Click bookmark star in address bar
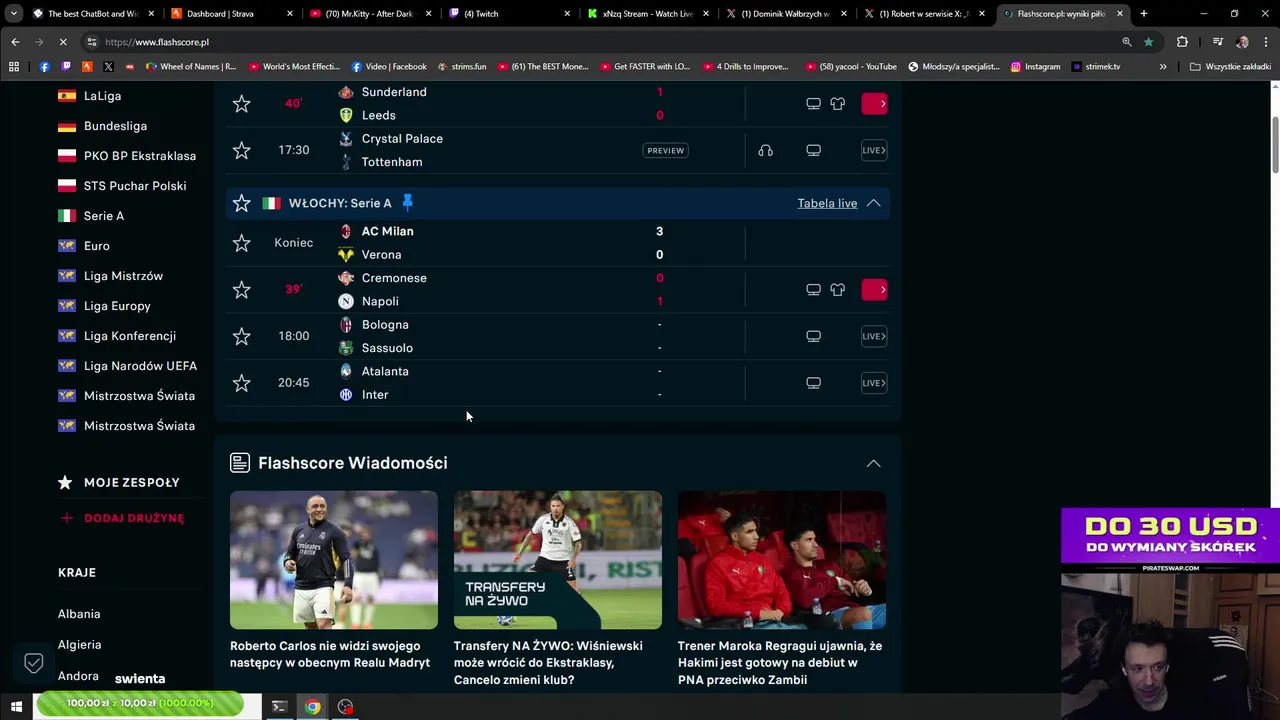1280x720 pixels. (x=1148, y=42)
